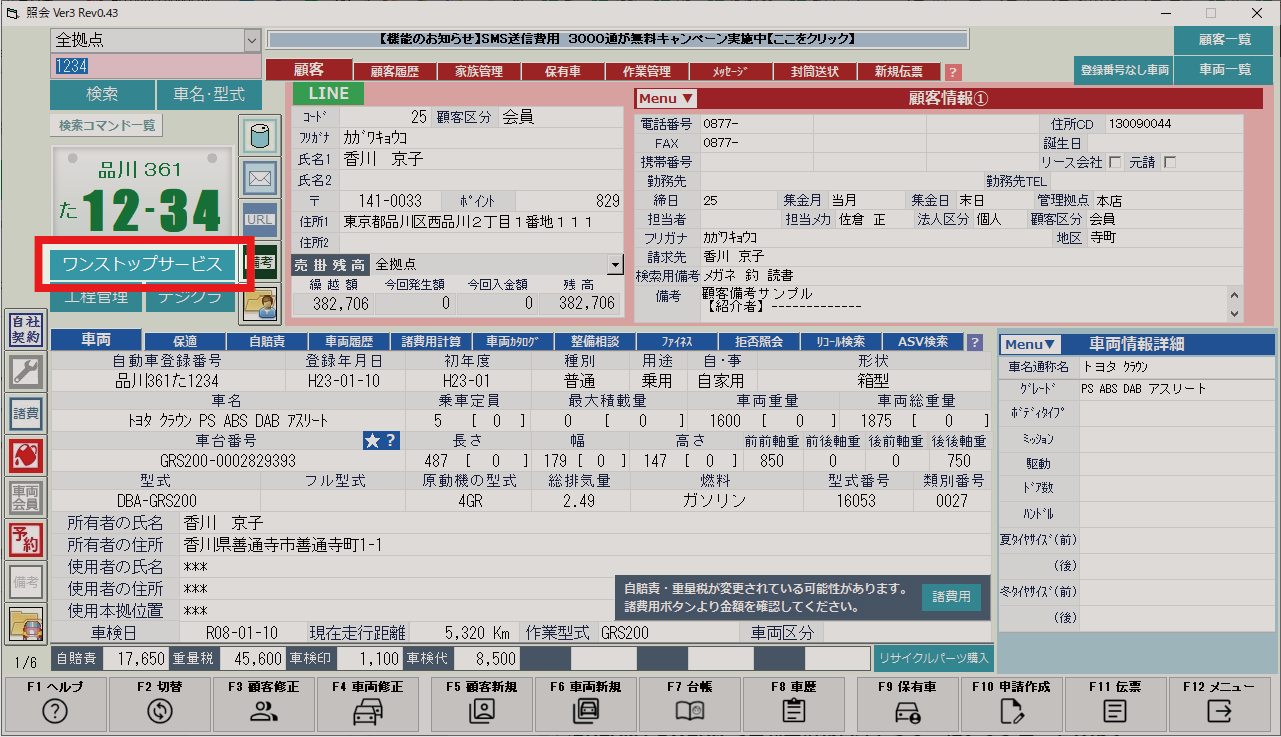
Task: Open the 作業管理 tab
Action: pos(647,72)
